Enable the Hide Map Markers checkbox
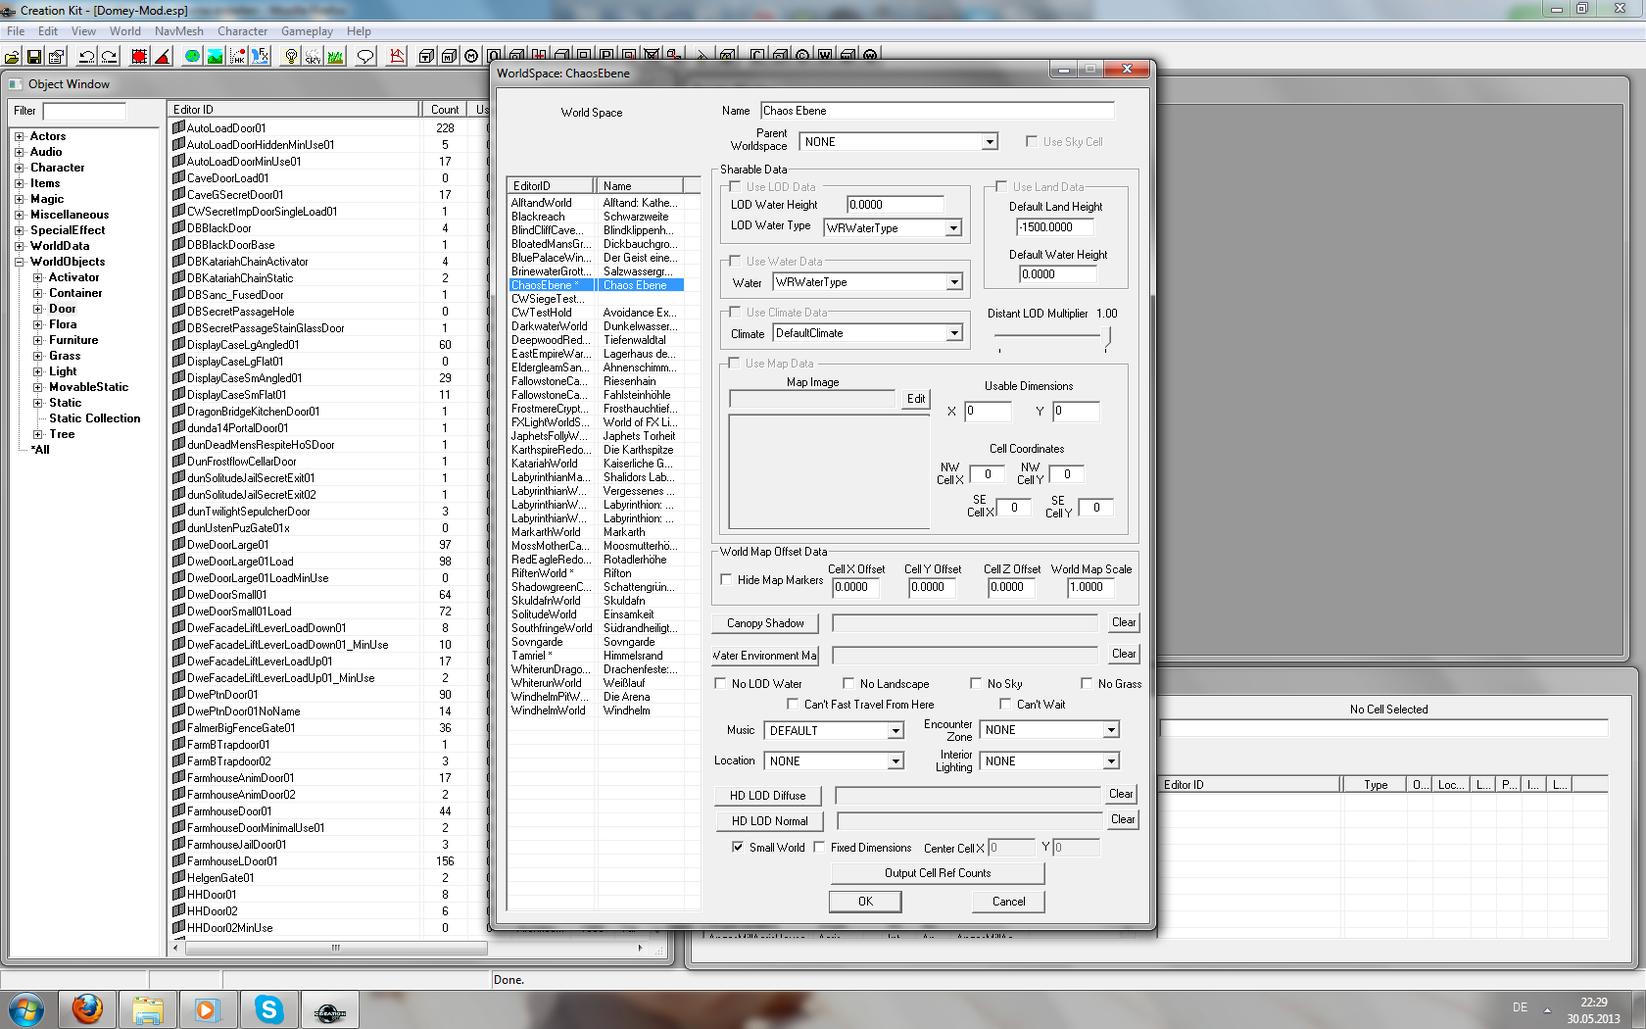 727,580
